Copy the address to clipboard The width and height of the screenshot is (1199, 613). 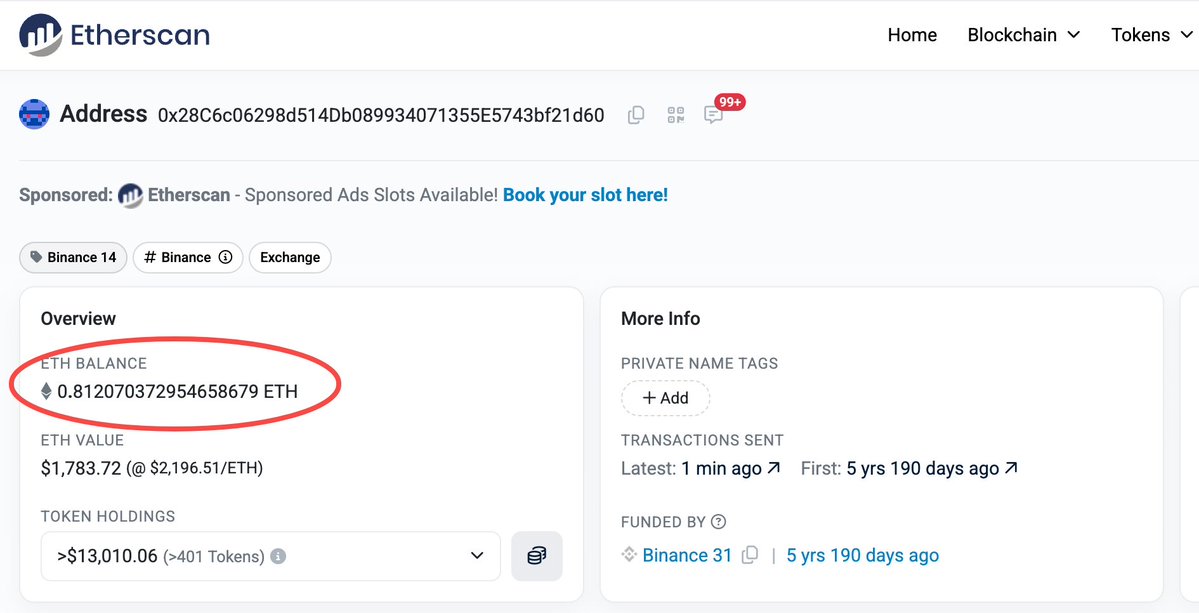click(635, 115)
